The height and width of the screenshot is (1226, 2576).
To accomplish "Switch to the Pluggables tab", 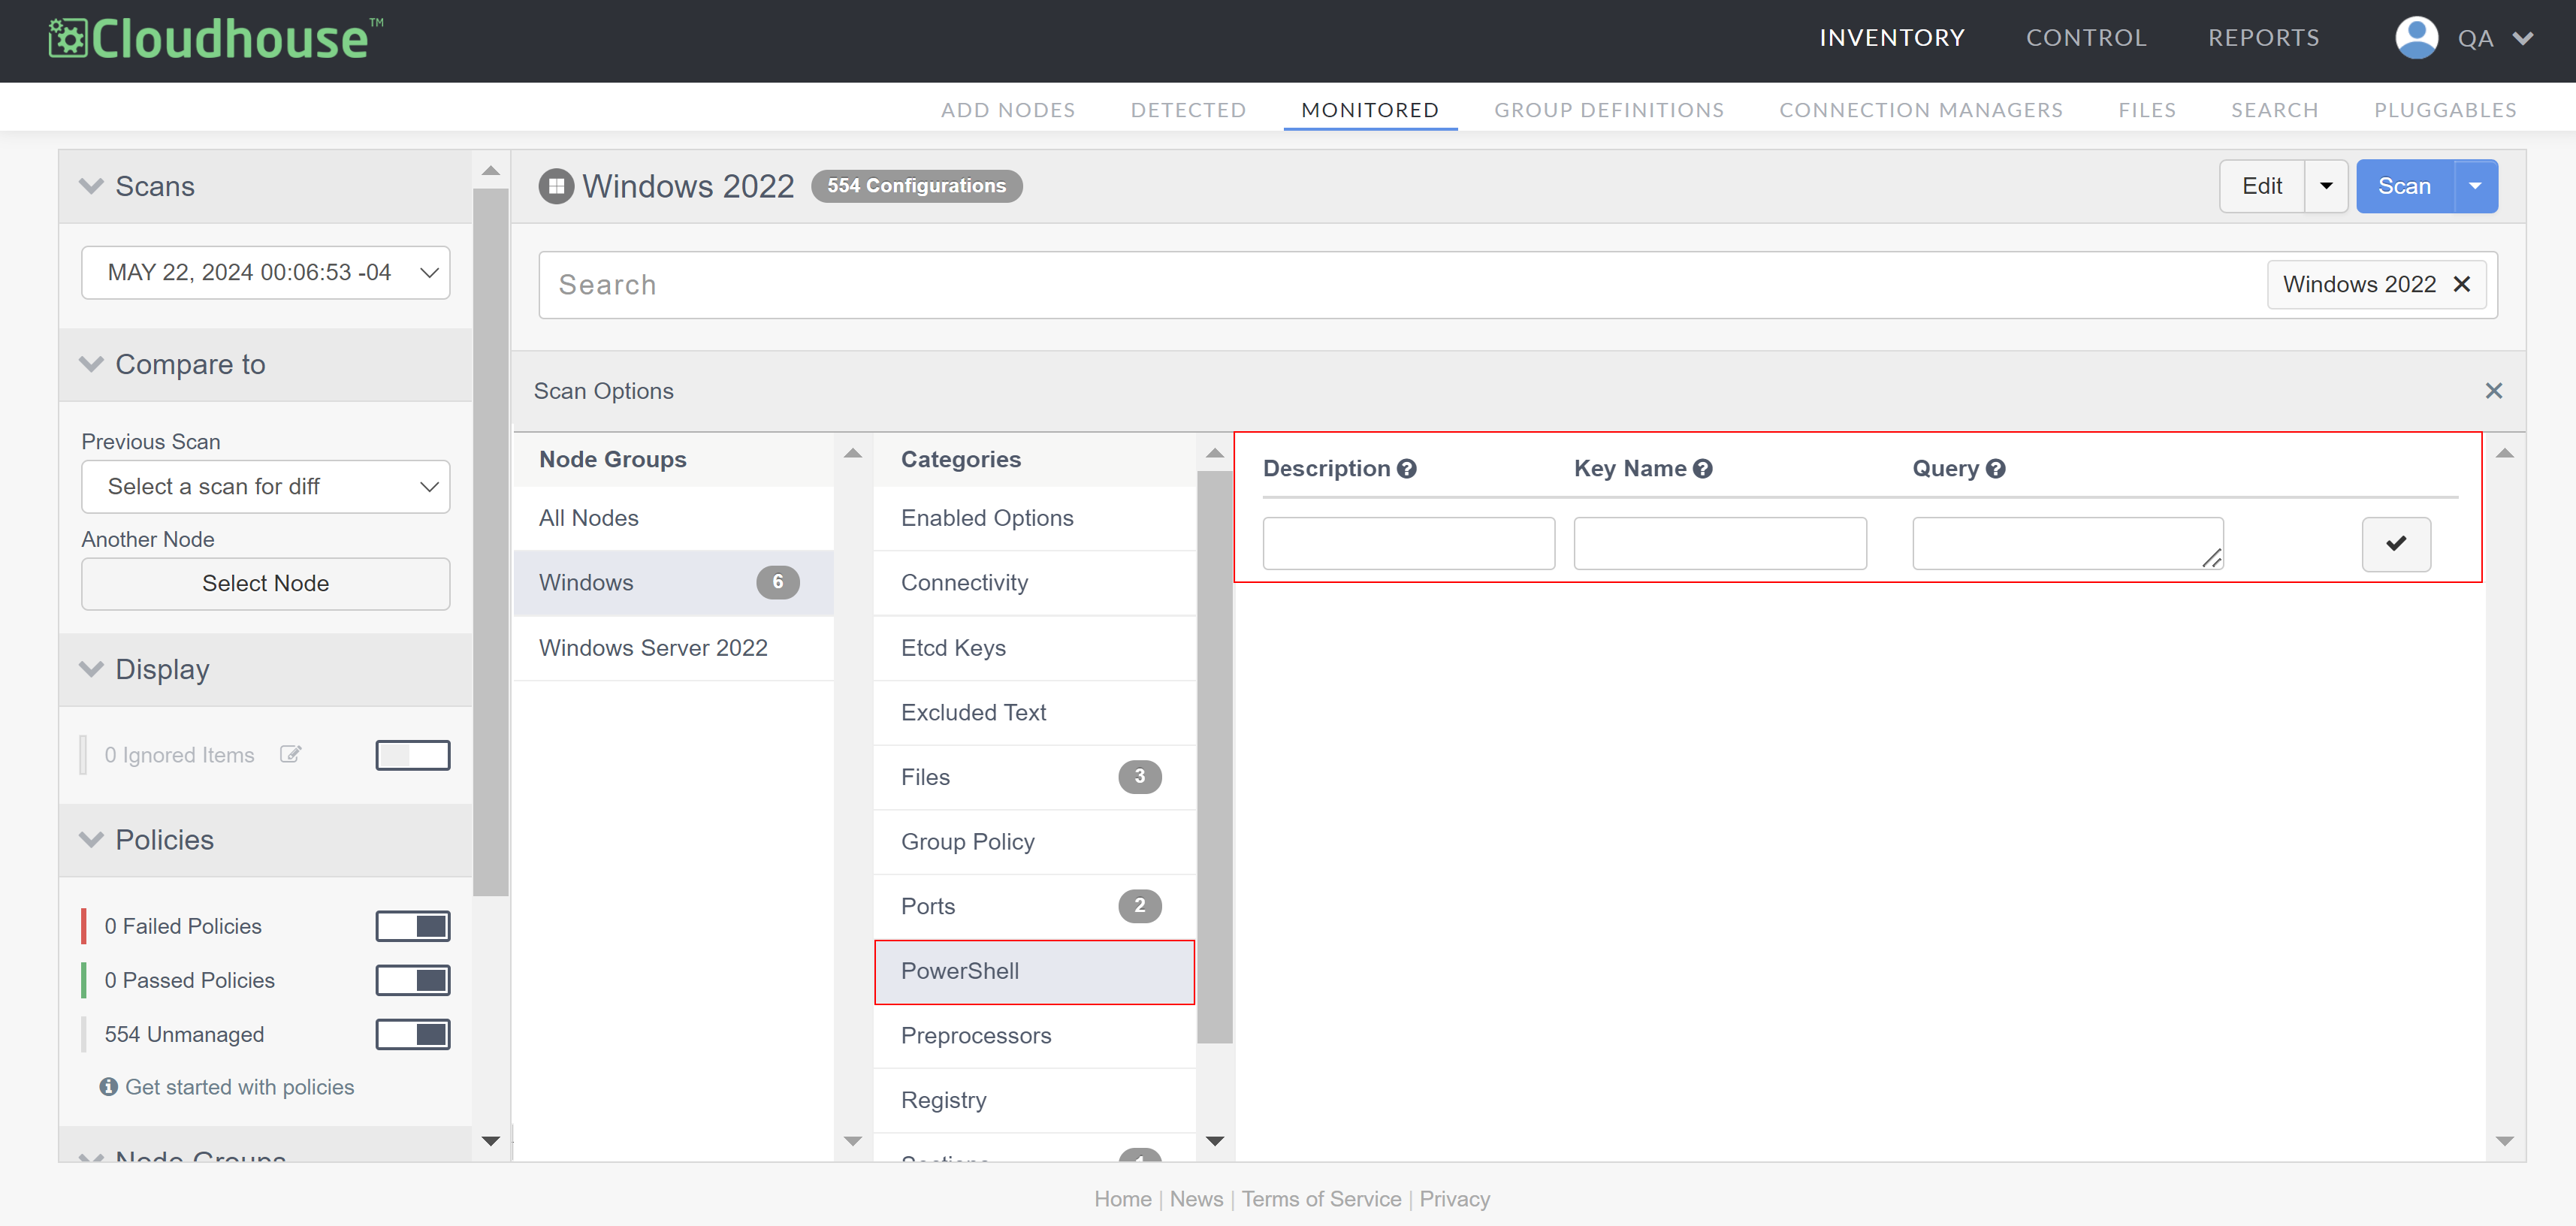I will 2445,110.
